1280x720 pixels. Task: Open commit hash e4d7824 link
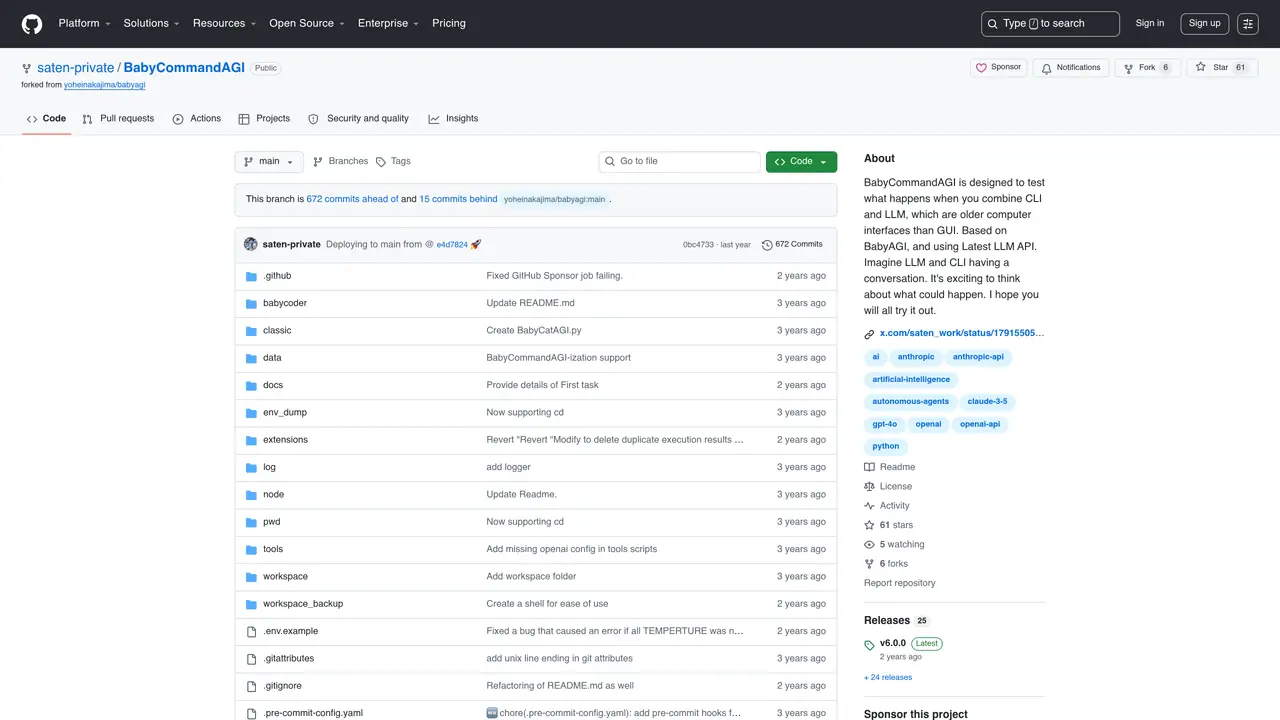coord(452,245)
